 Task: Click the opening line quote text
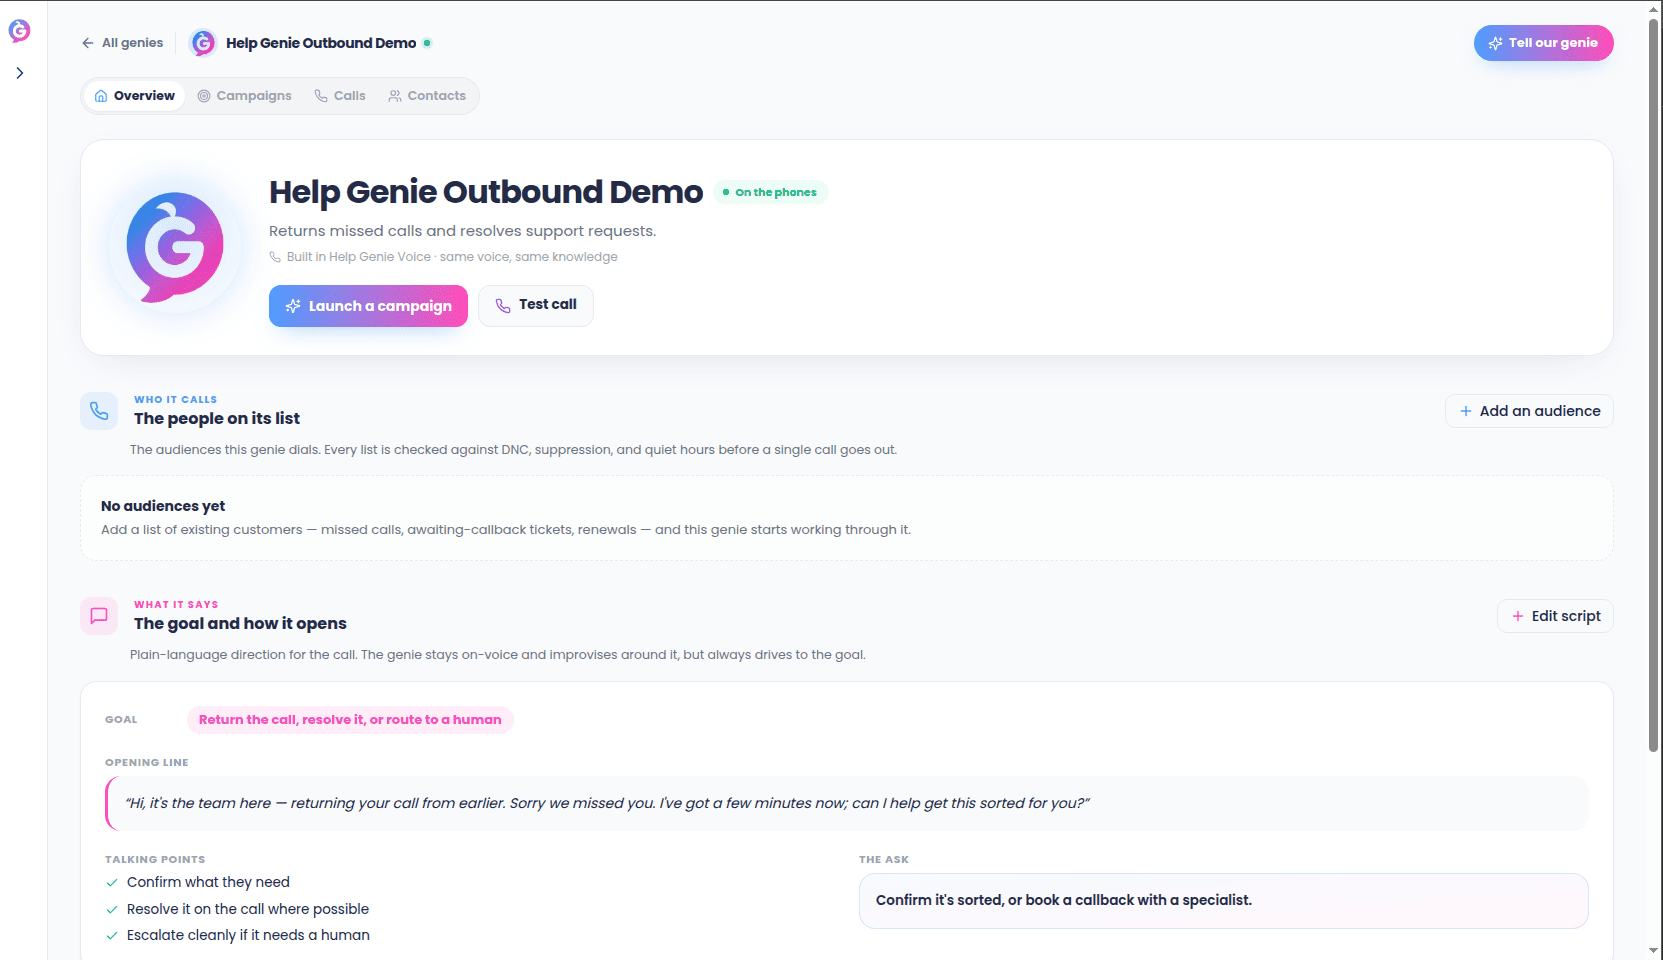[607, 803]
